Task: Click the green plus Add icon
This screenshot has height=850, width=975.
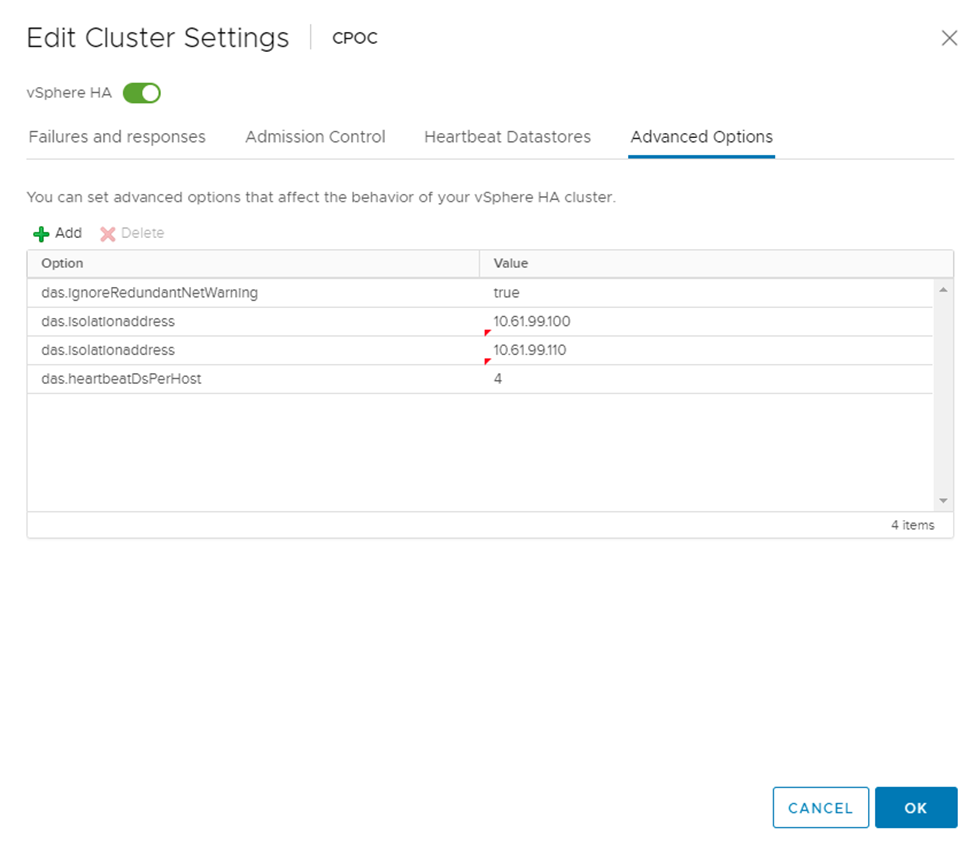Action: [41, 234]
